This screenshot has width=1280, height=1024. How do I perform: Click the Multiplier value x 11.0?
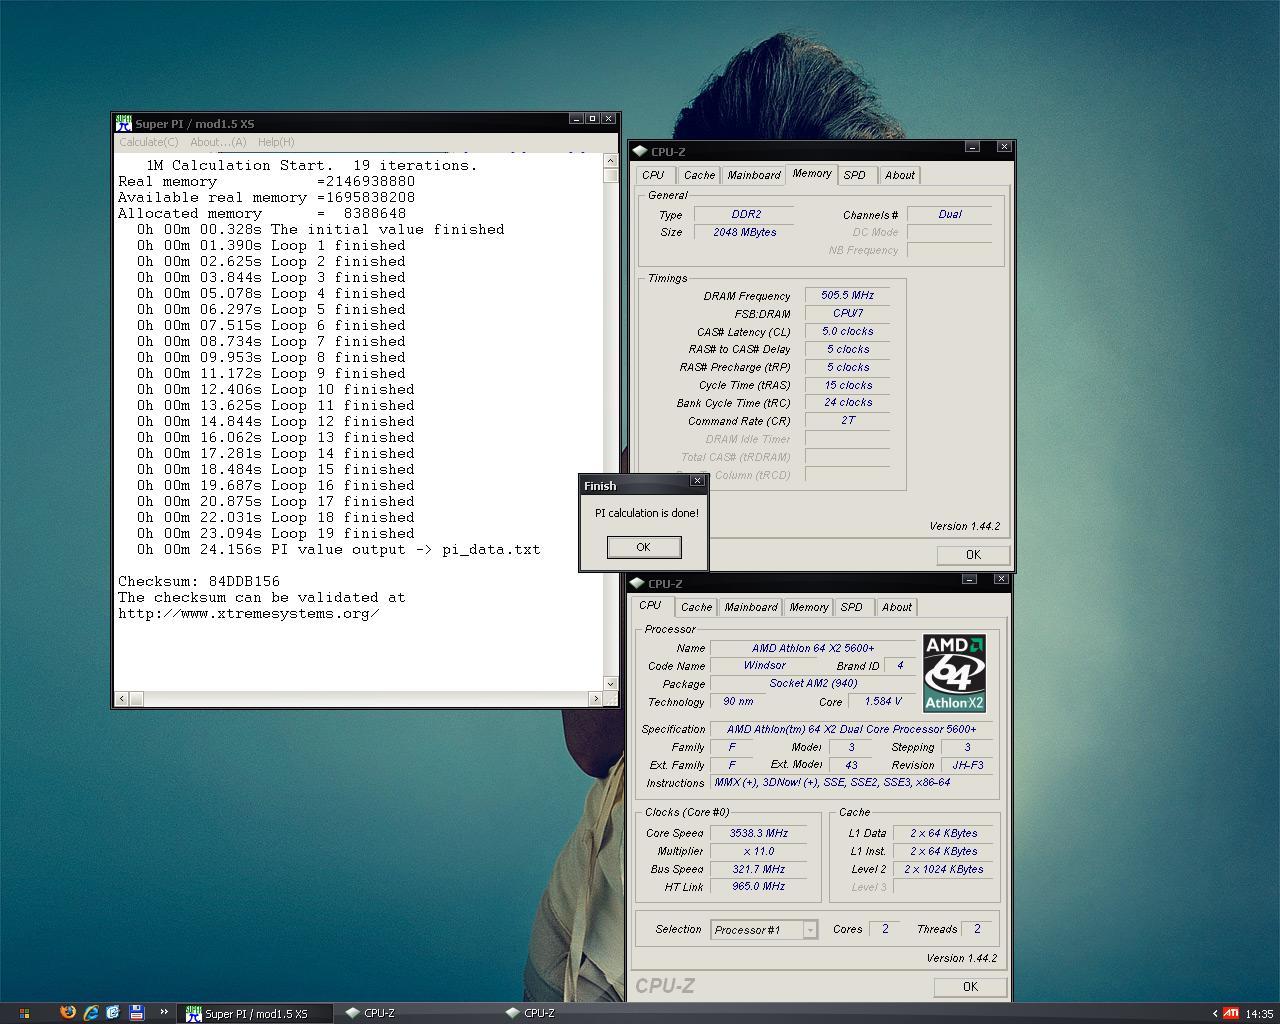758,852
